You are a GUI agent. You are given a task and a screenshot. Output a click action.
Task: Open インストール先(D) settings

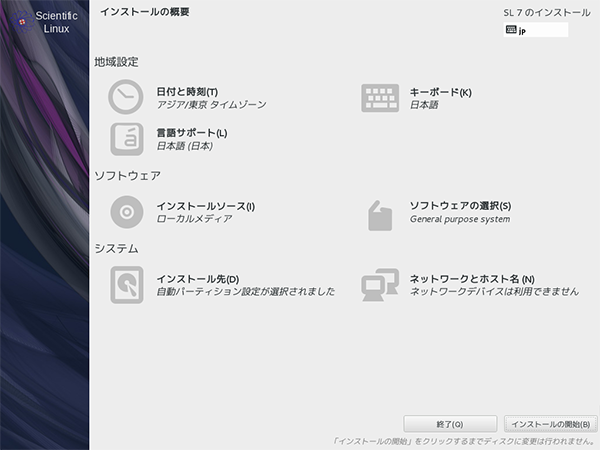[x=198, y=279]
